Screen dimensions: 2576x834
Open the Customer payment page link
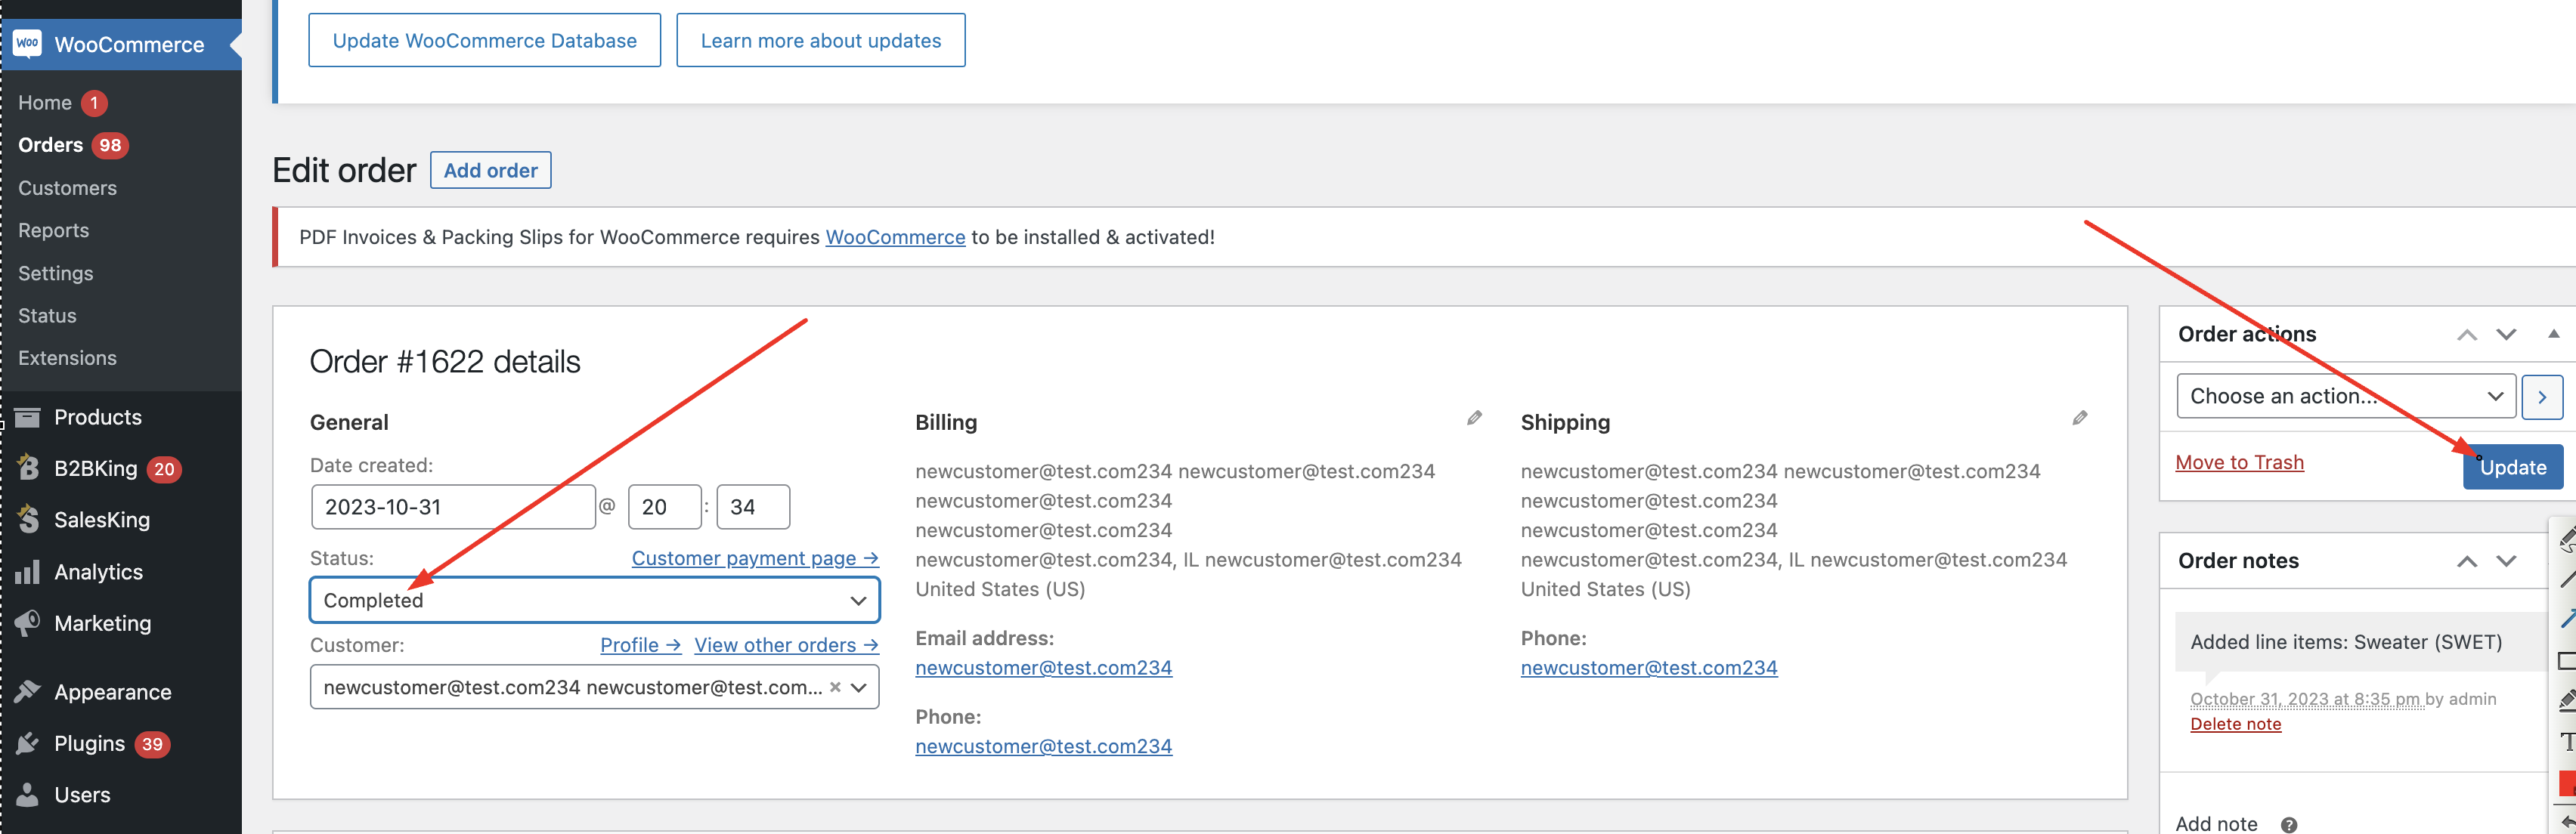click(755, 558)
